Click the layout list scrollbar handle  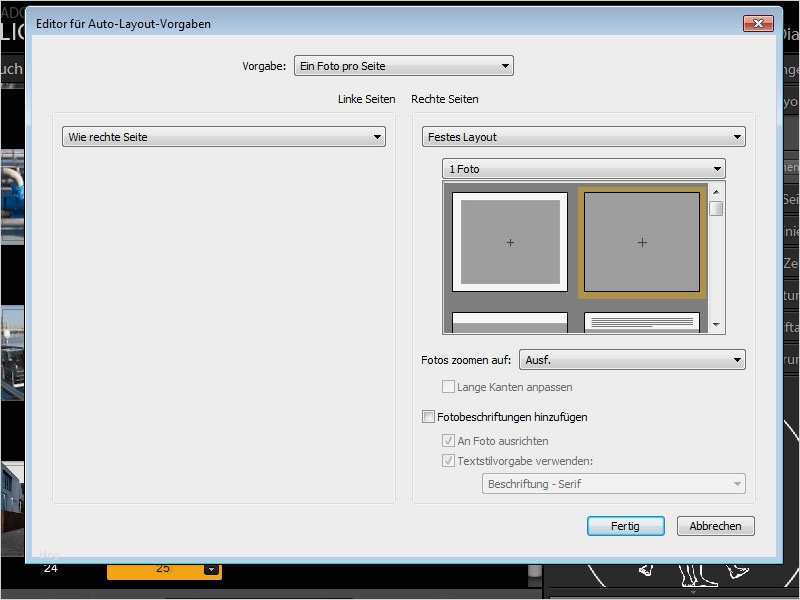point(716,209)
